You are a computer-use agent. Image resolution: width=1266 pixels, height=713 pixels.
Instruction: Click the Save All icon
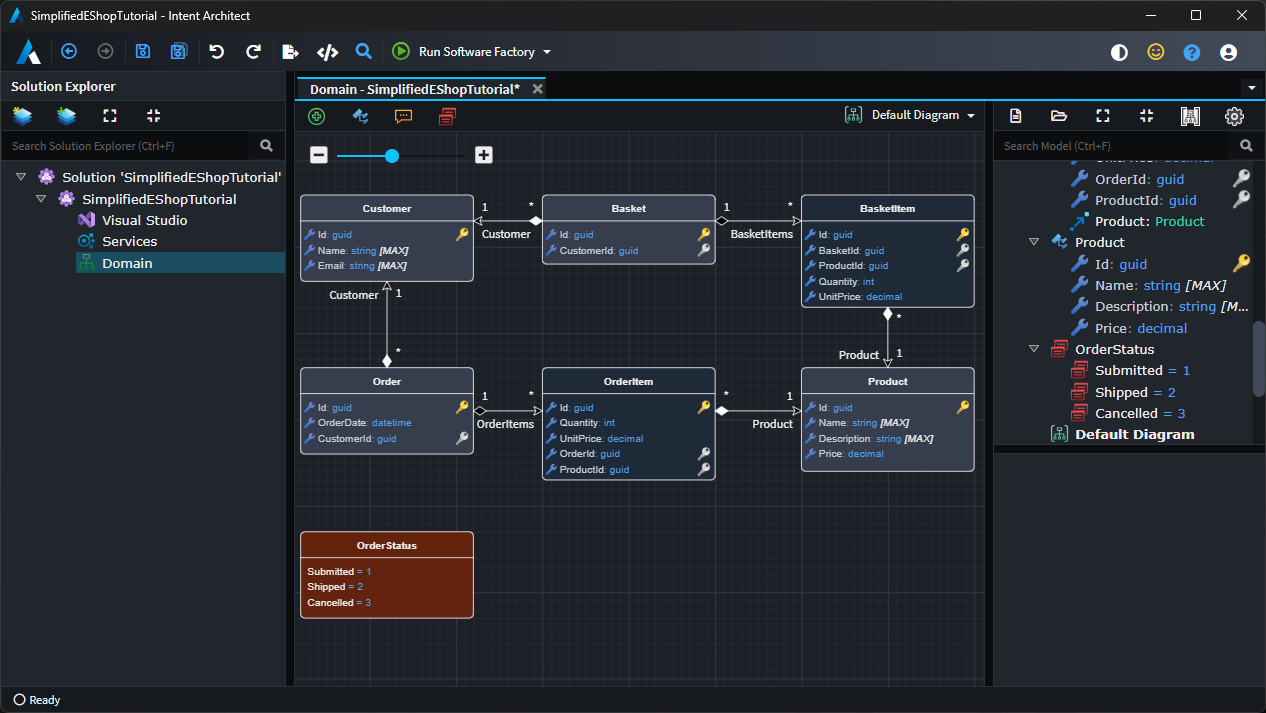(x=178, y=51)
